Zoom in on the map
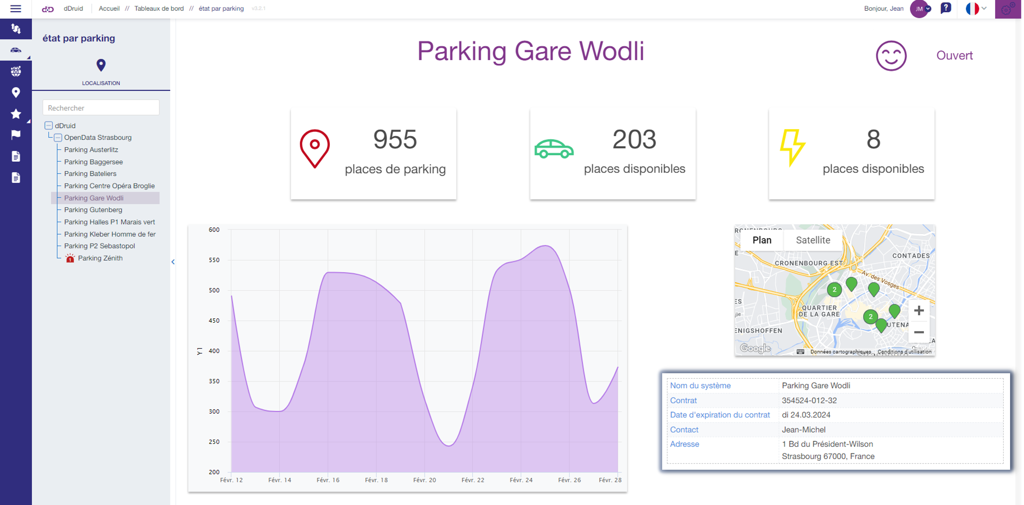The width and height of the screenshot is (1024, 505). coord(919,311)
